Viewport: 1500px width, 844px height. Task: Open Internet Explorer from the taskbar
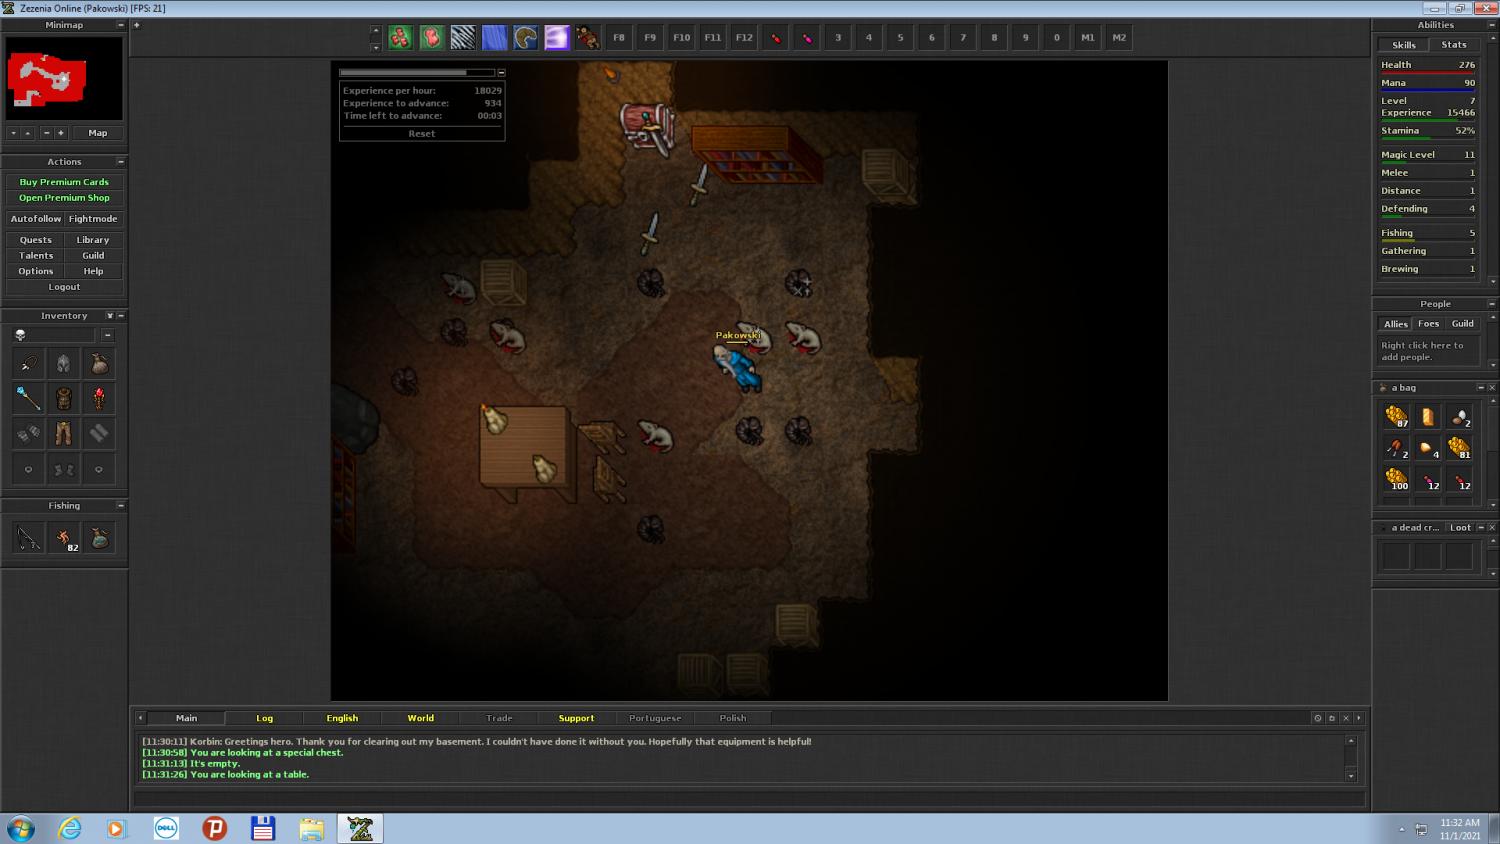coord(69,828)
